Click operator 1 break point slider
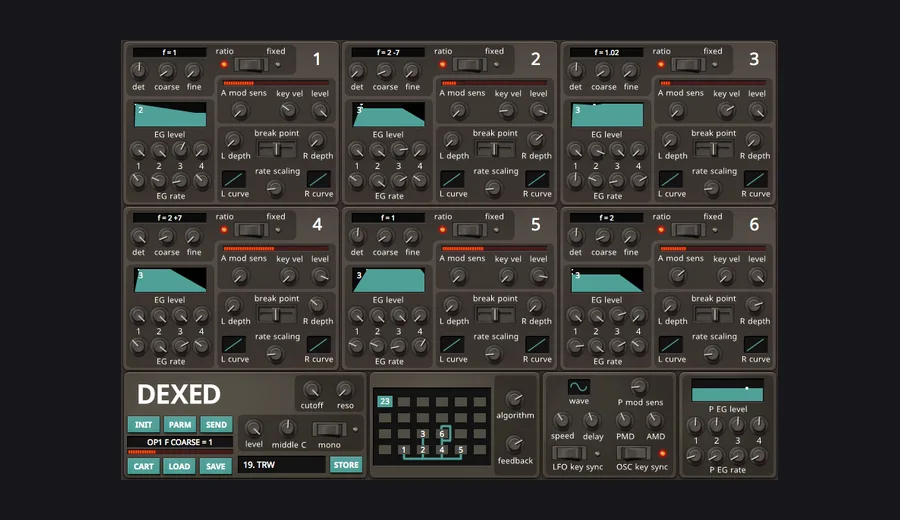Image resolution: width=900 pixels, height=520 pixels. coord(277,149)
